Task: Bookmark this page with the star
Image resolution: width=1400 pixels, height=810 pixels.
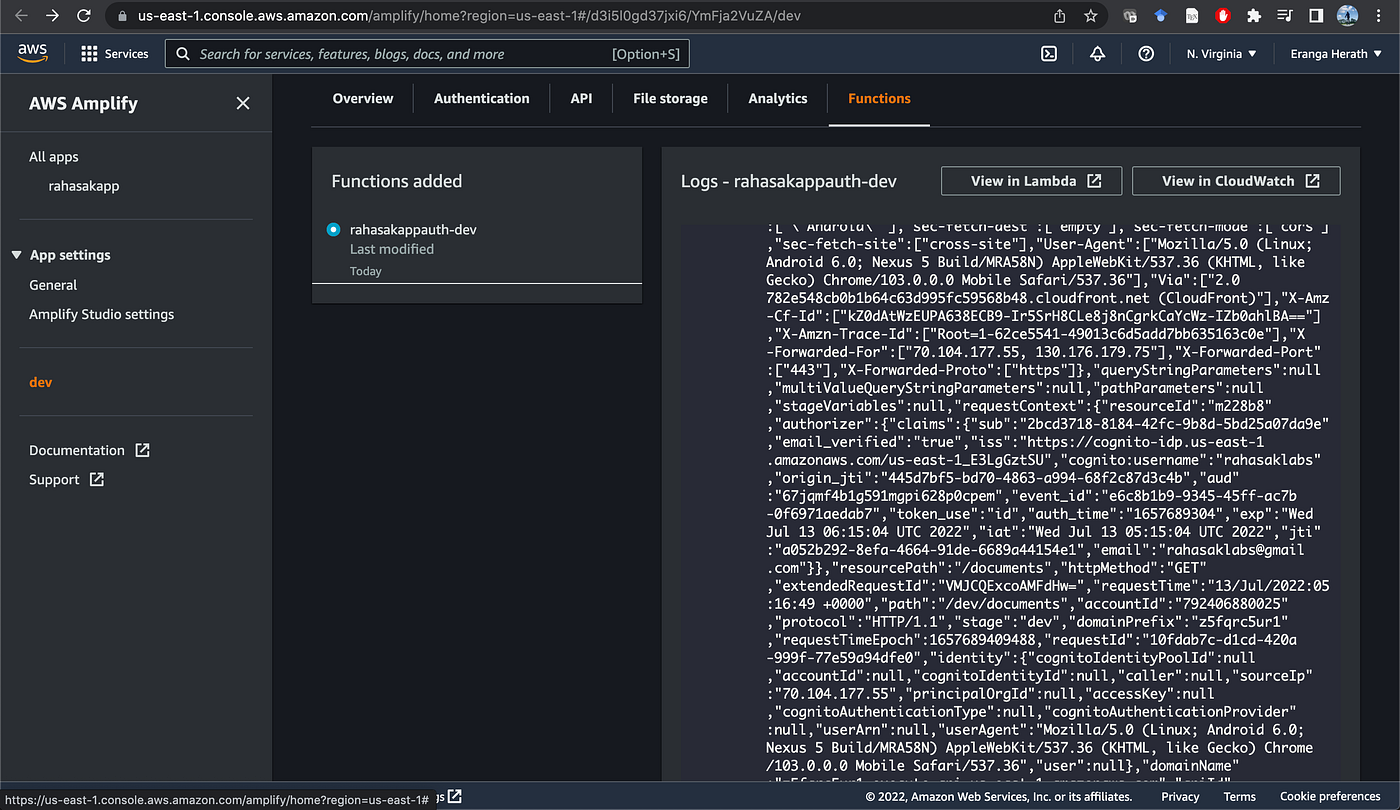Action: click(x=1090, y=16)
